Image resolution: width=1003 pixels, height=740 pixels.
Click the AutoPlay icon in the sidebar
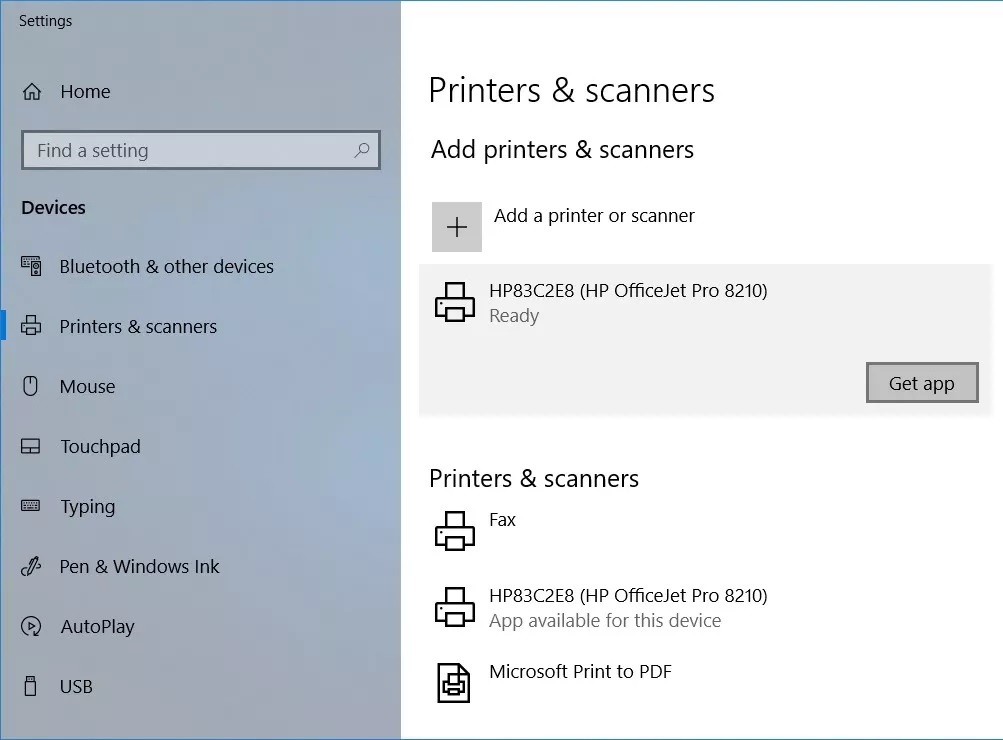31,627
